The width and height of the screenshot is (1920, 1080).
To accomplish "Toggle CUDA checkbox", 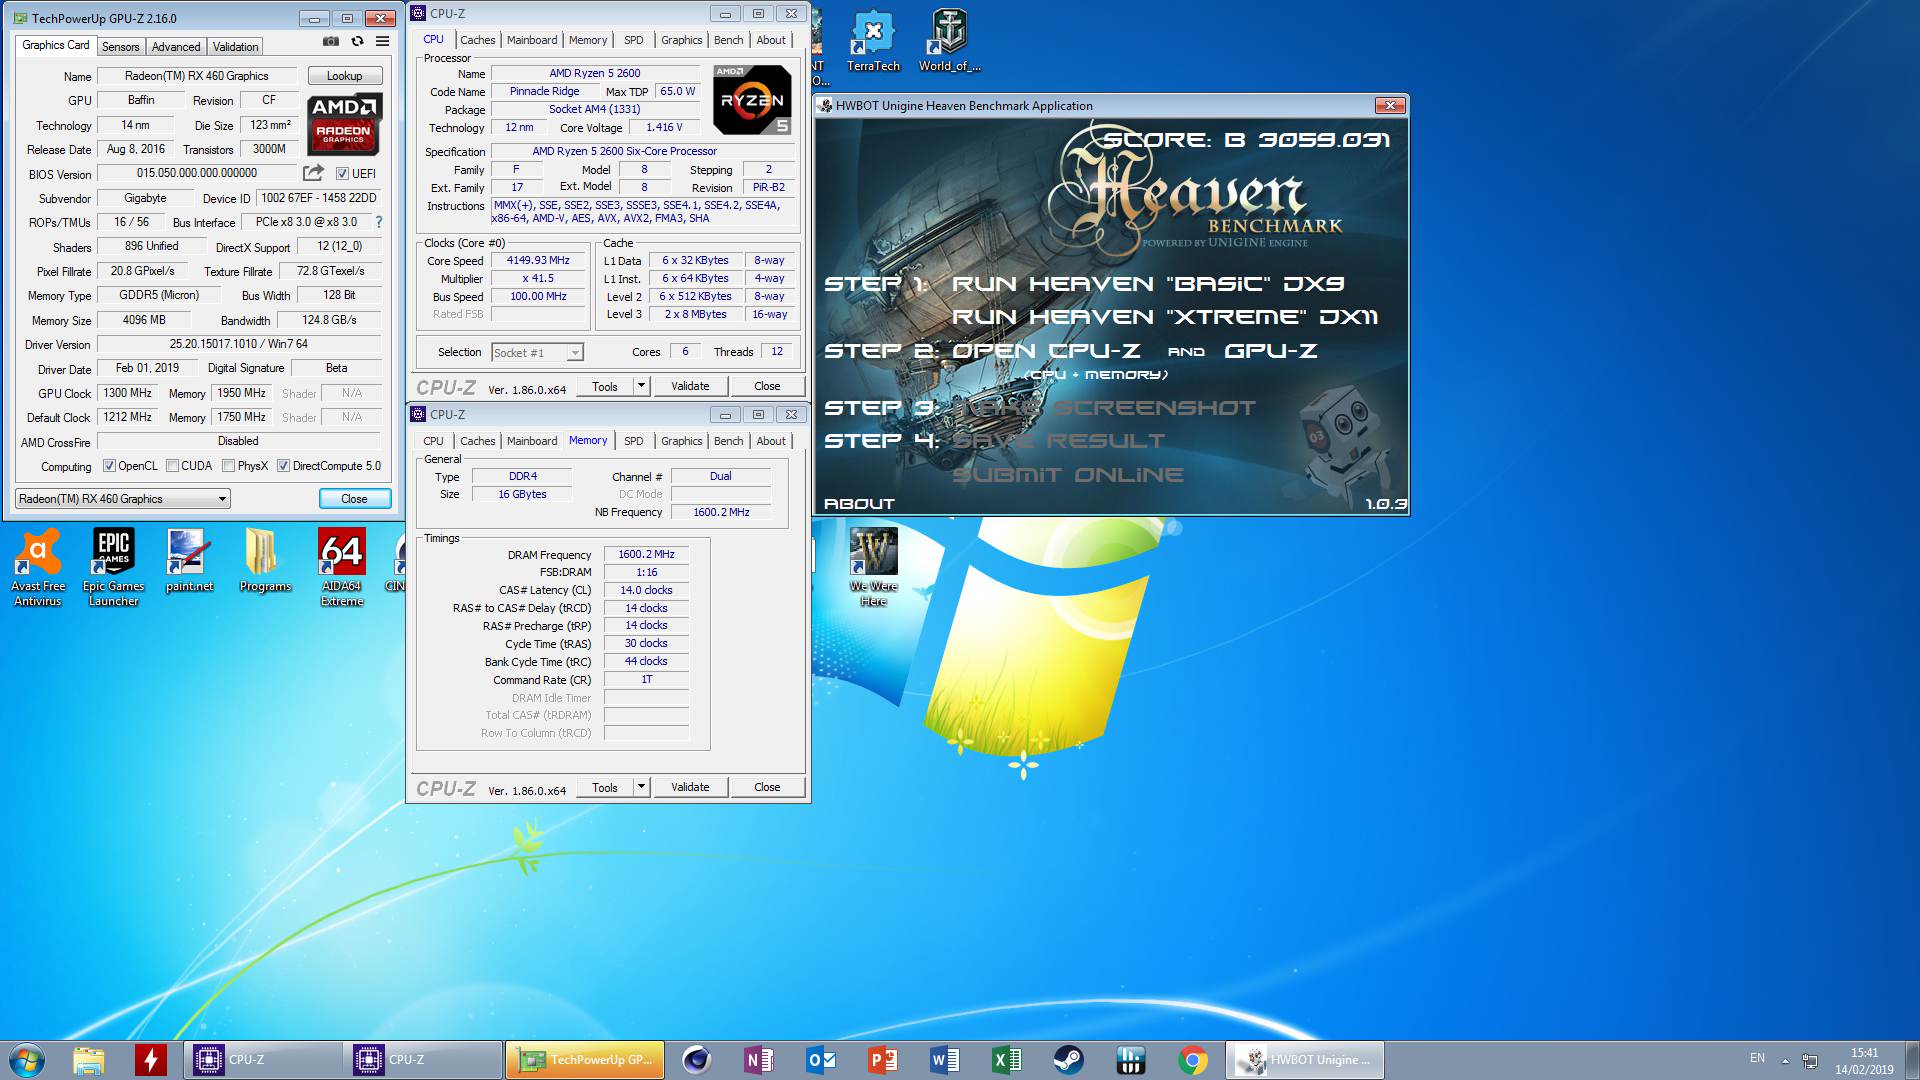I will [173, 466].
